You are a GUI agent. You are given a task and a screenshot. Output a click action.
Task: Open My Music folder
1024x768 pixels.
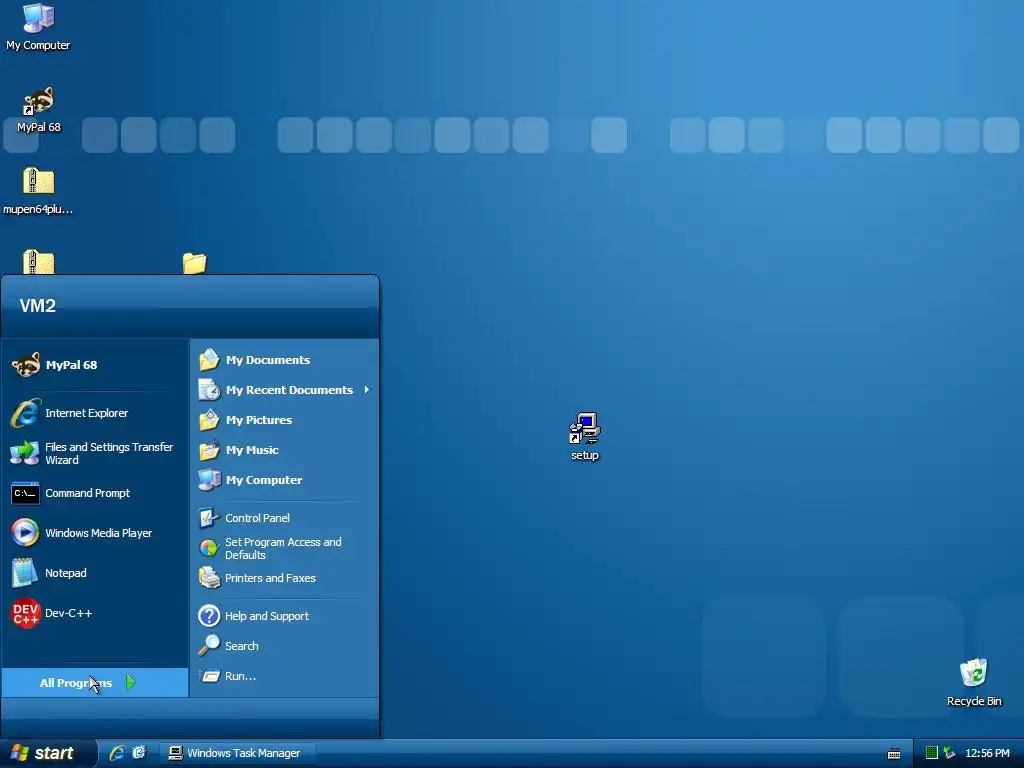pyautogui.click(x=285, y=450)
